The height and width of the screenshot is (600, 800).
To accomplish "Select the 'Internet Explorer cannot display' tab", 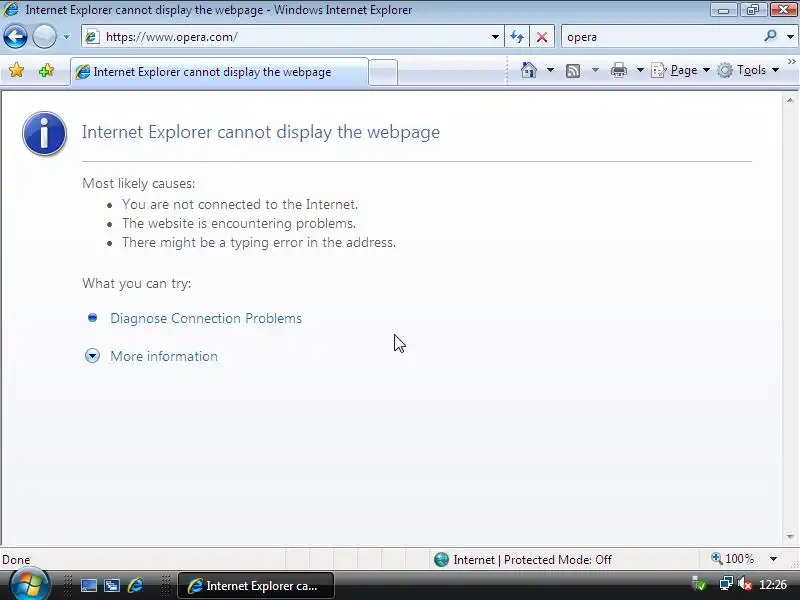I will pyautogui.click(x=219, y=72).
